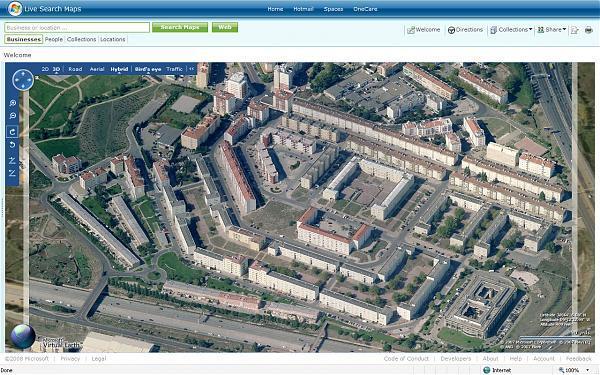Enable Bird's eye view
The image size is (600, 375).
(148, 69)
